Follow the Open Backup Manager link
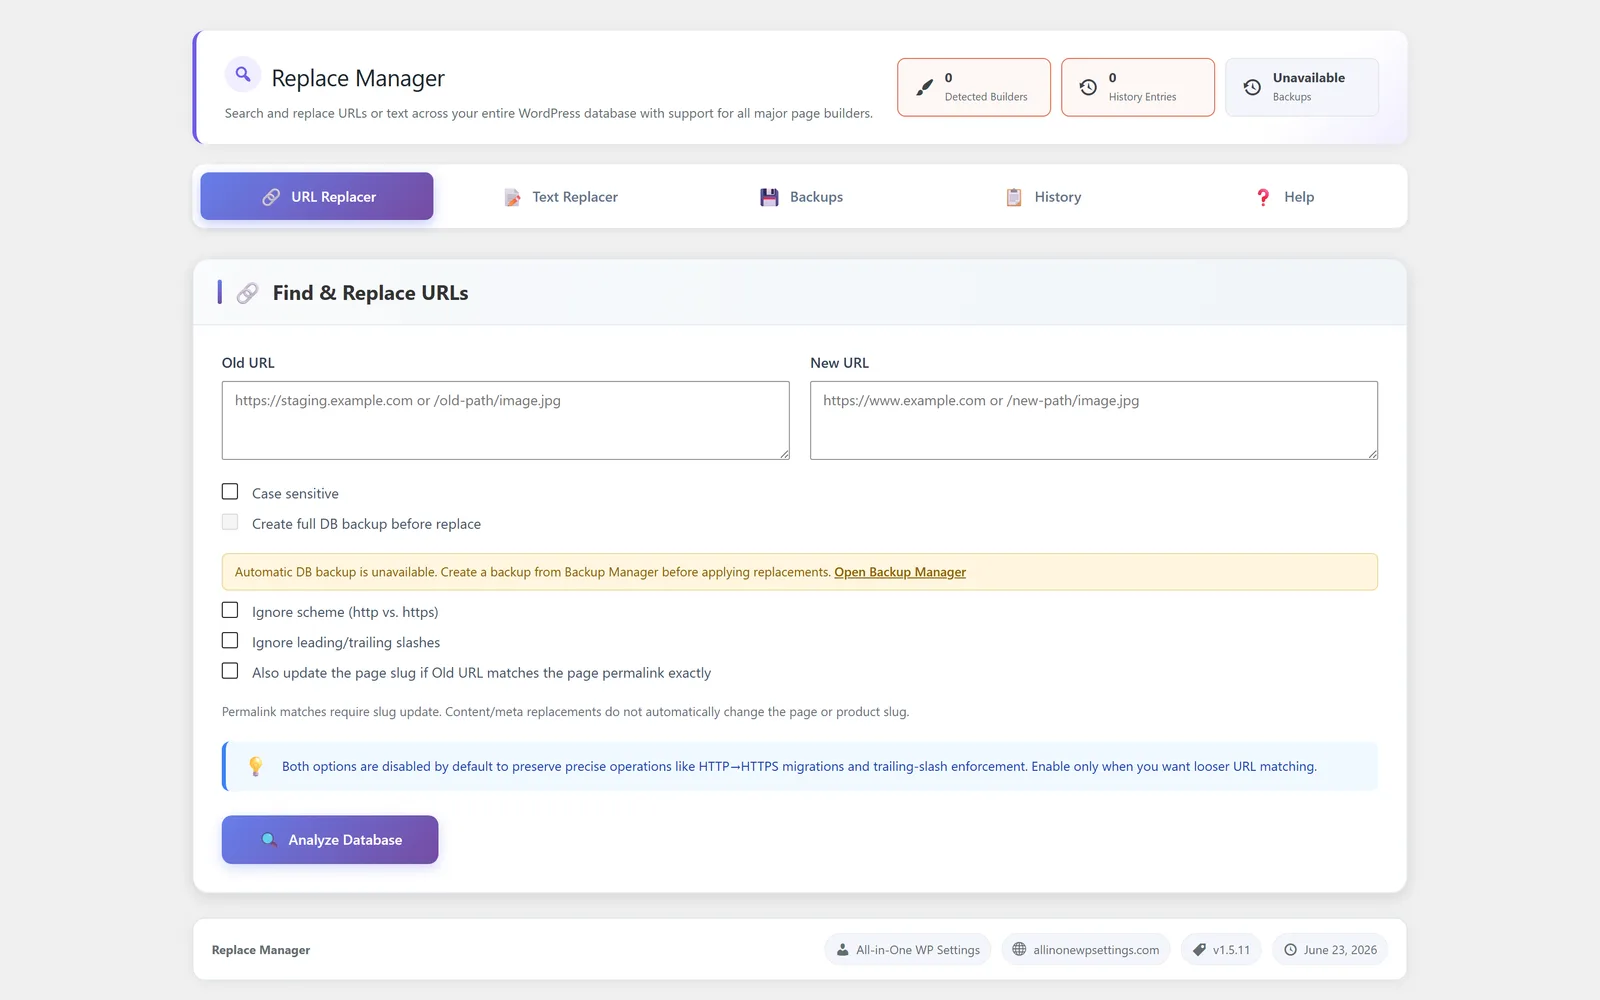Viewport: 1600px width, 1000px height. click(900, 572)
